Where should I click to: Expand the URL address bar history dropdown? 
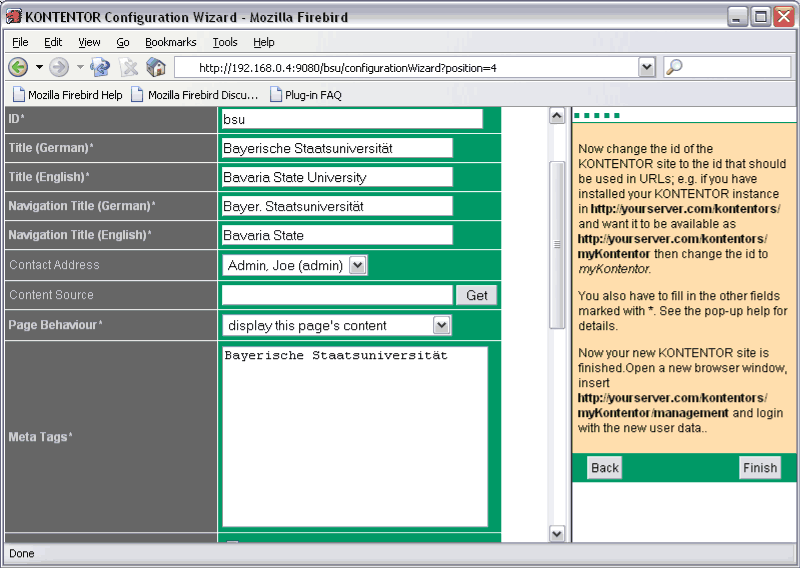[x=646, y=67]
